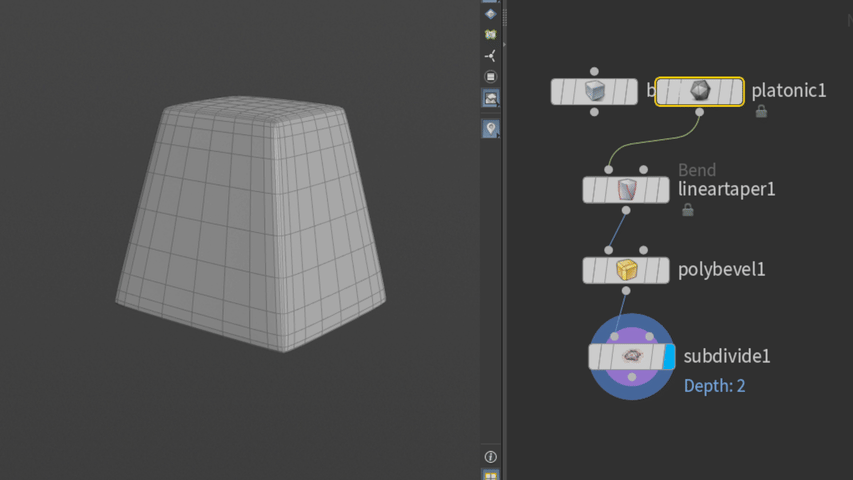The height and width of the screenshot is (480, 853).
Task: Toggle the three-pronged axis icon in viewport toolbar
Action: (x=490, y=56)
